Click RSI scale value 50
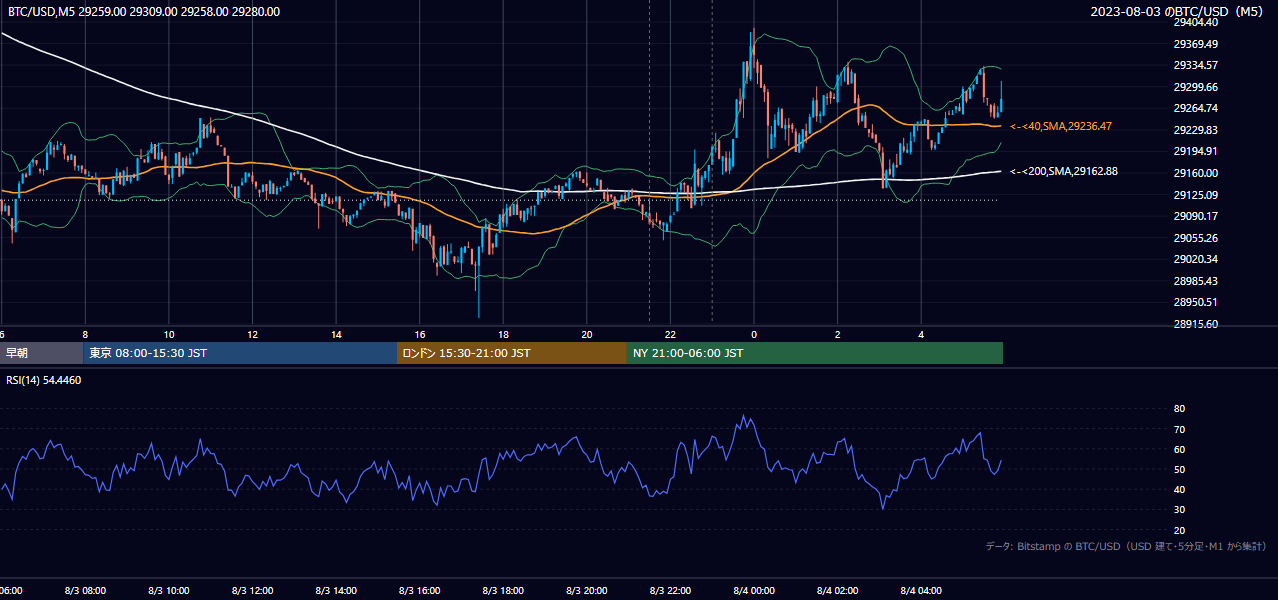This screenshot has width=1278, height=600. tap(1179, 469)
